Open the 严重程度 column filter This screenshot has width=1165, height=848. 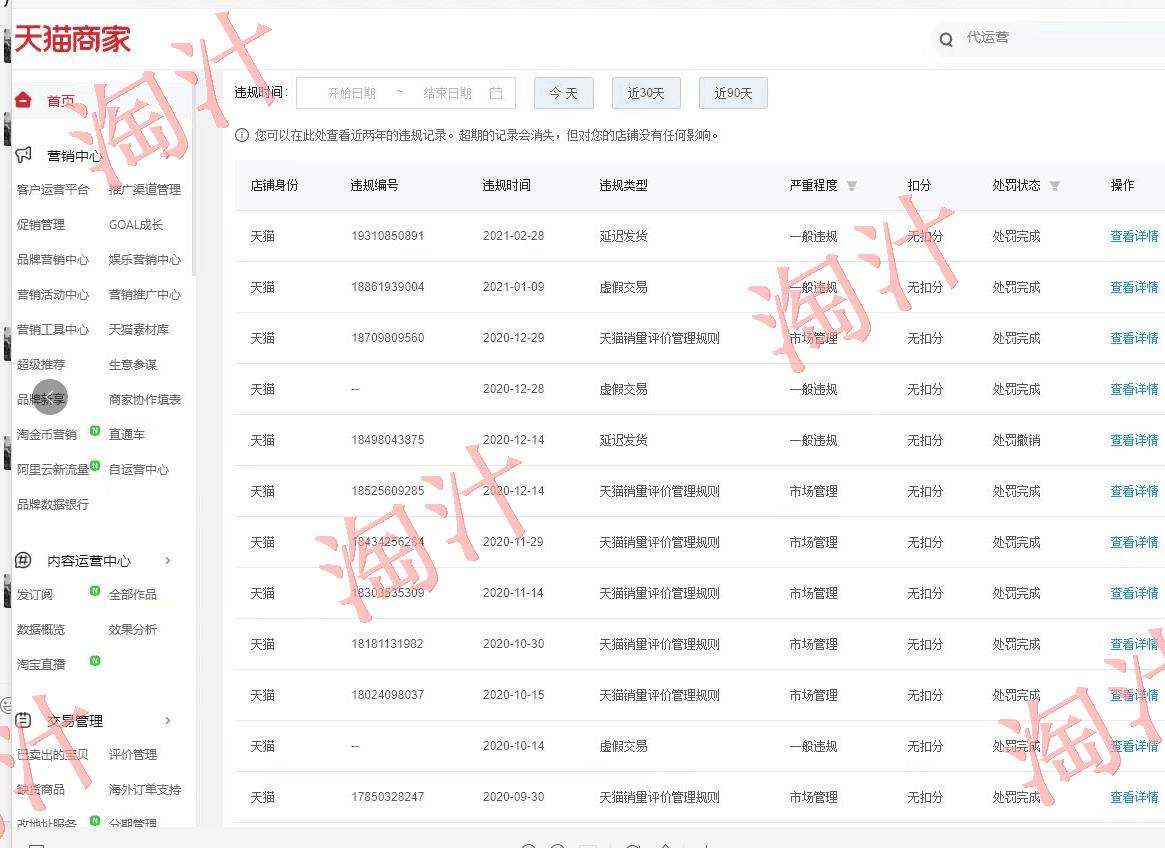[851, 186]
